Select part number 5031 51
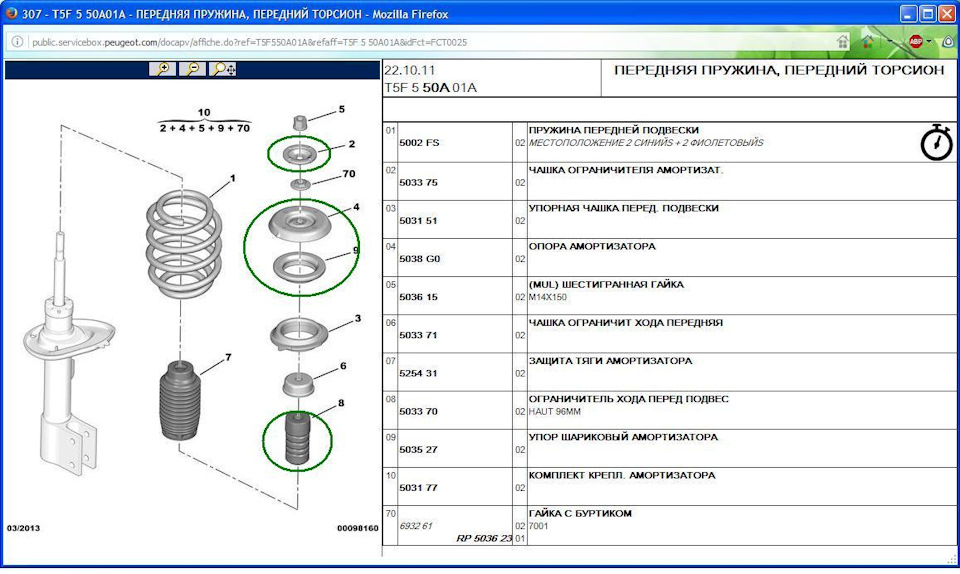Image resolution: width=960 pixels, height=574 pixels. (x=418, y=220)
